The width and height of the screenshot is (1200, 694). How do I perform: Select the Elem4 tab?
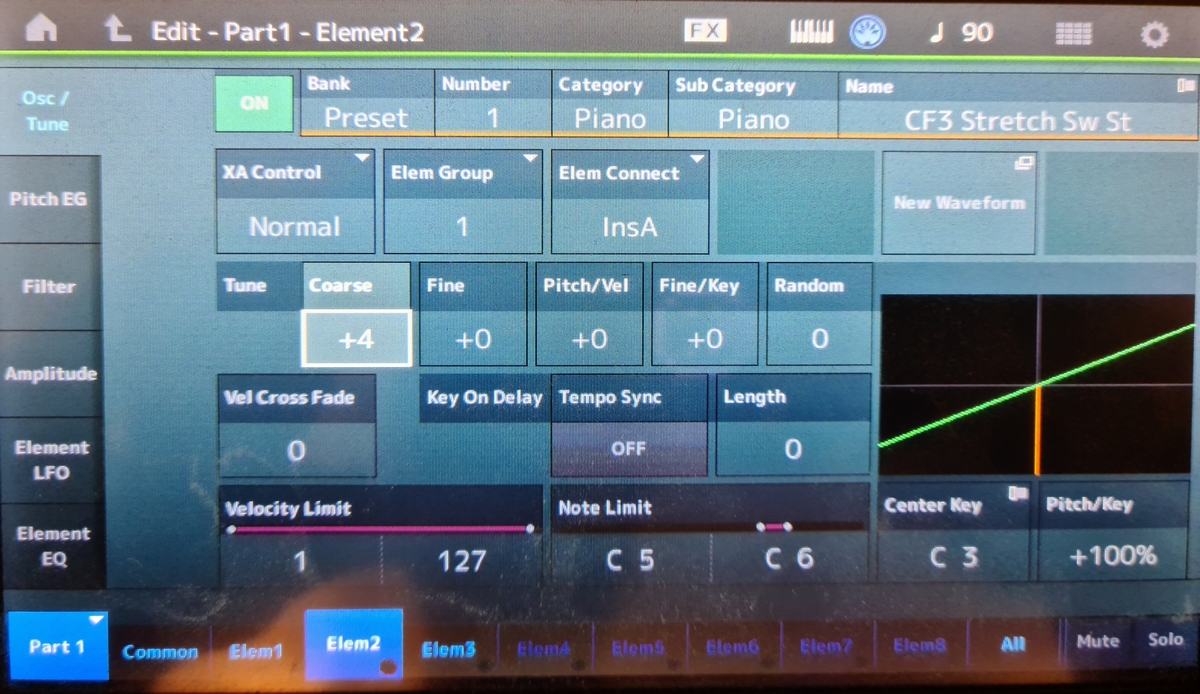pyautogui.click(x=543, y=649)
